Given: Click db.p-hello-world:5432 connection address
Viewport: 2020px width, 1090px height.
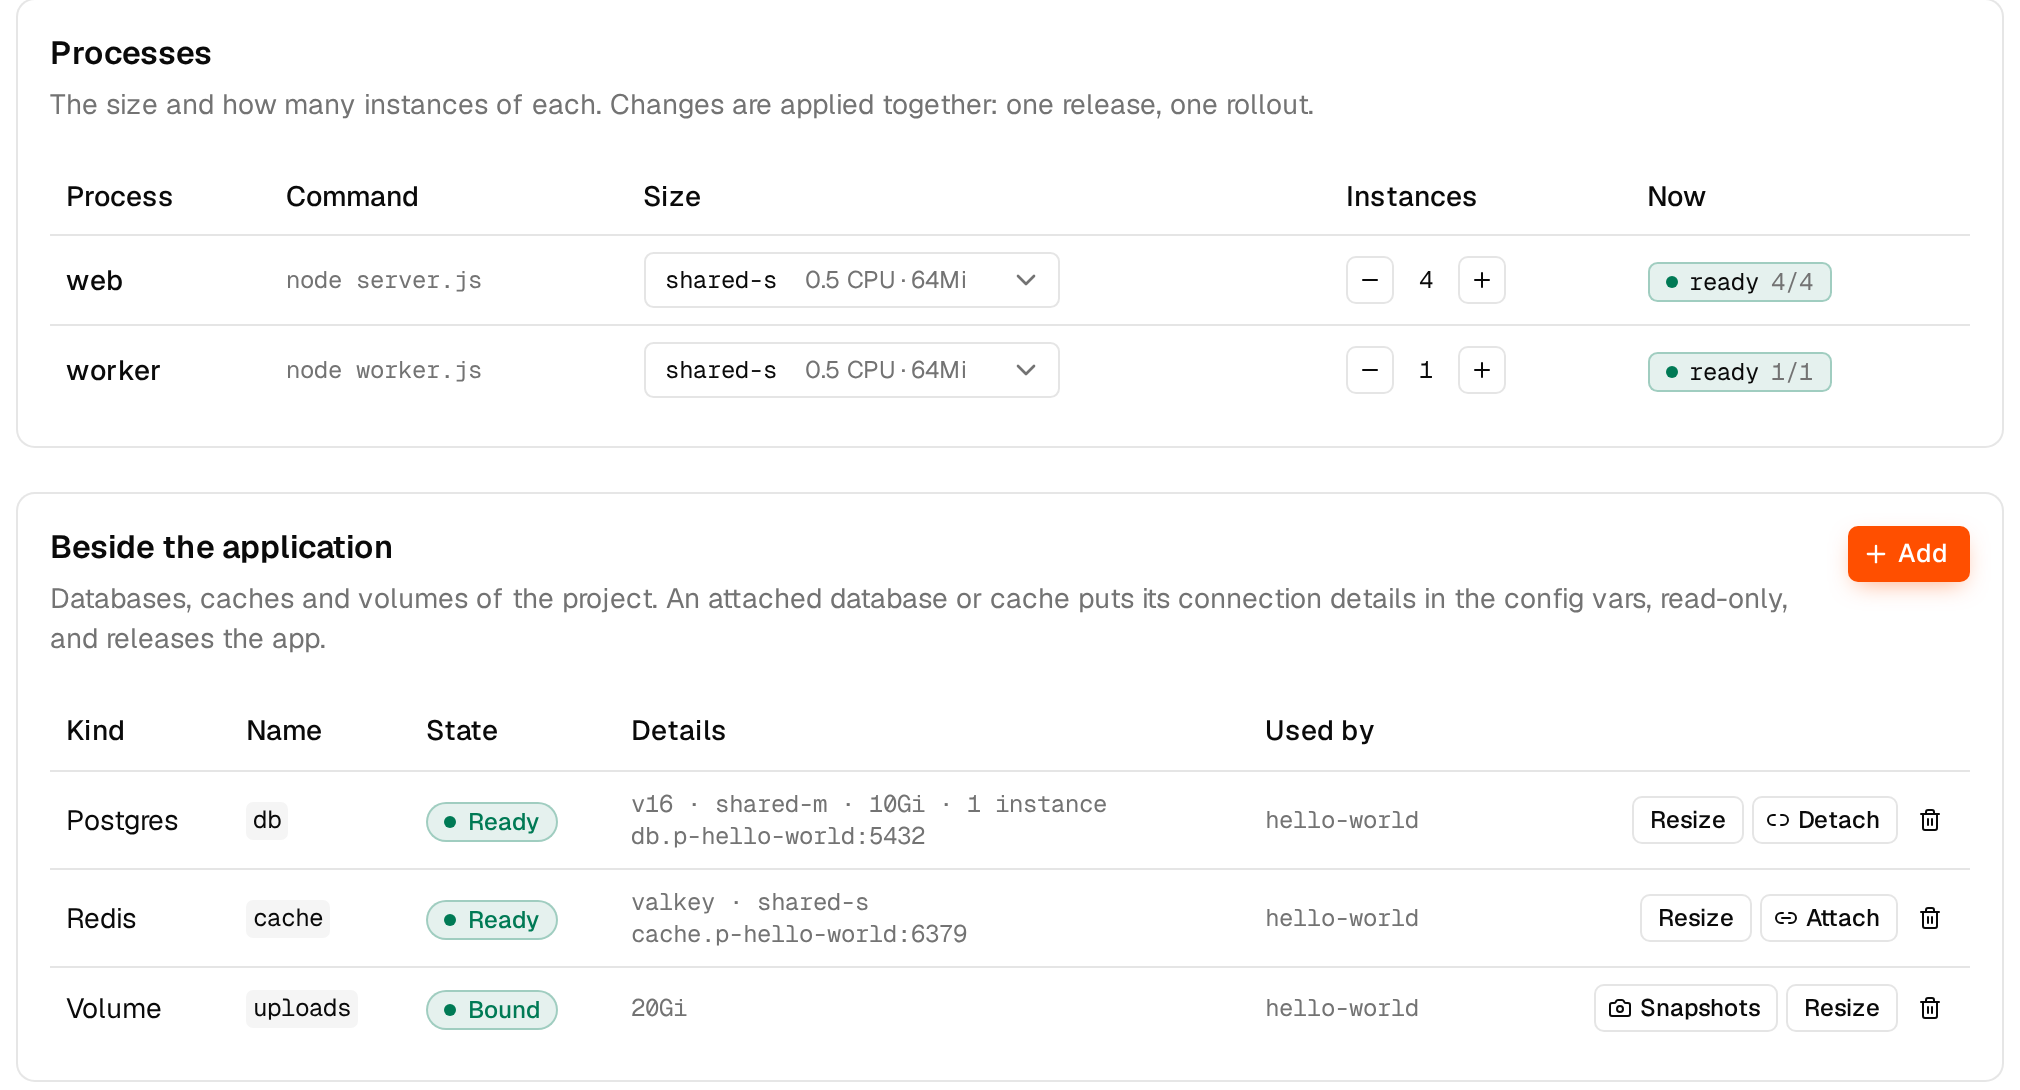Looking at the screenshot, I should point(778,836).
